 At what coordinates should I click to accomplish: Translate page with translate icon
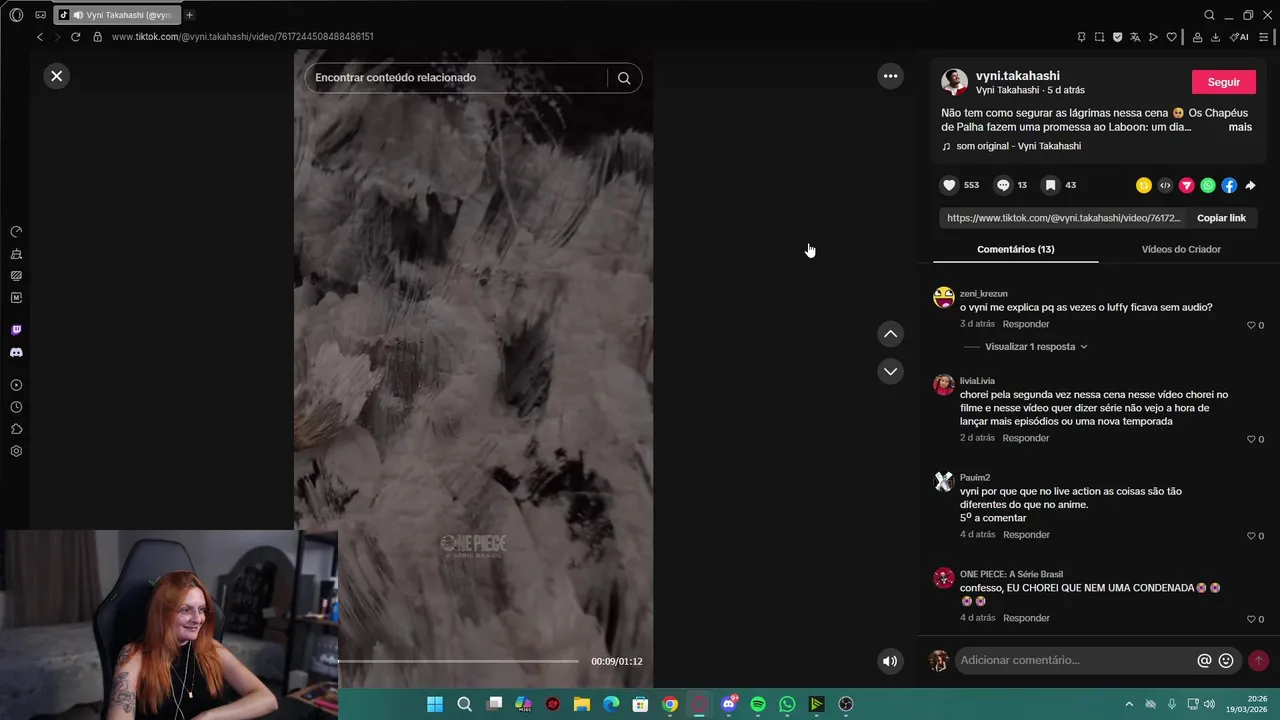(1135, 37)
